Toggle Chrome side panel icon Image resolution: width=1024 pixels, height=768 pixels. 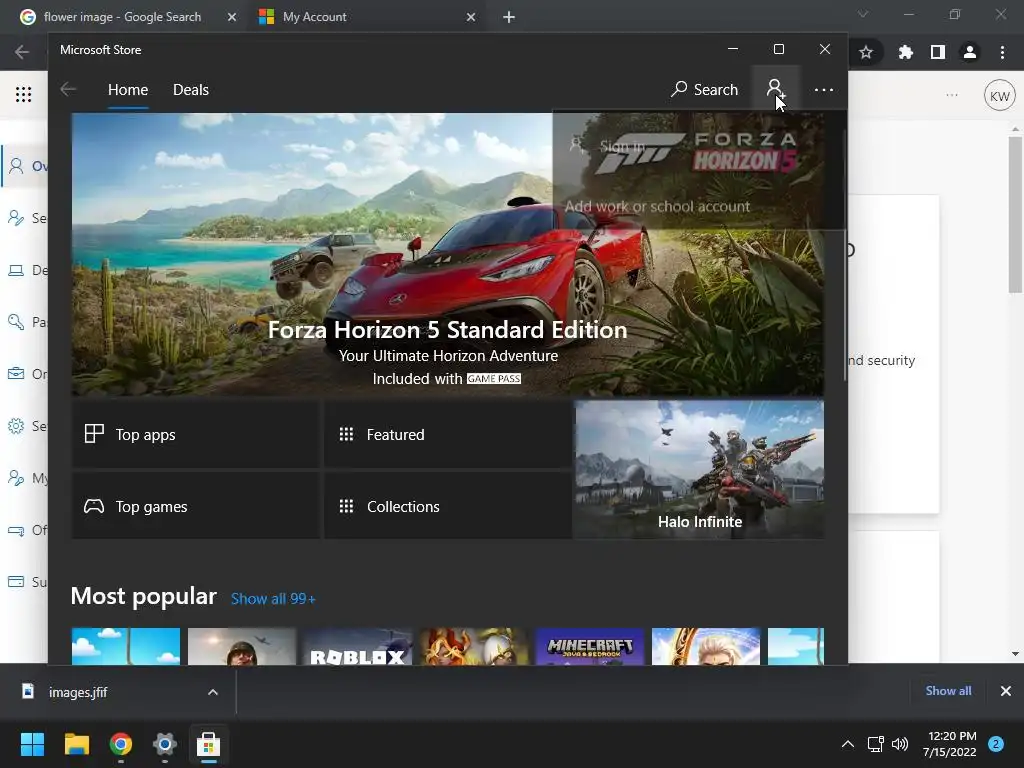(x=937, y=52)
